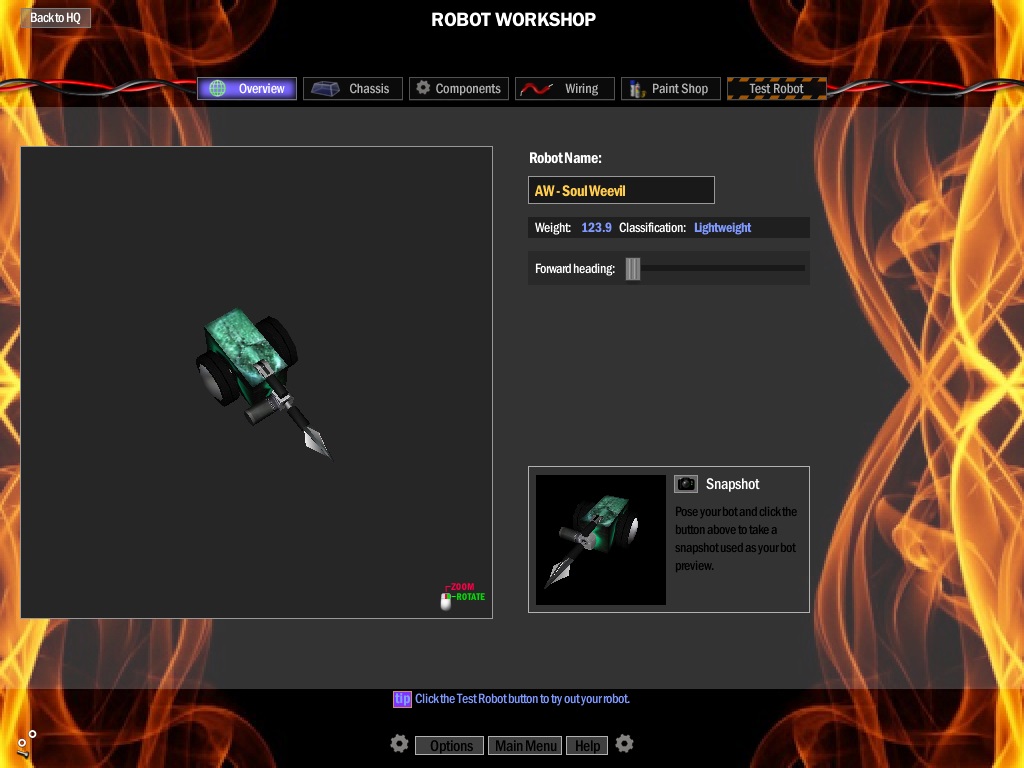Viewport: 1024px width, 768px height.
Task: Click the Lightweight classification text
Action: (x=722, y=227)
